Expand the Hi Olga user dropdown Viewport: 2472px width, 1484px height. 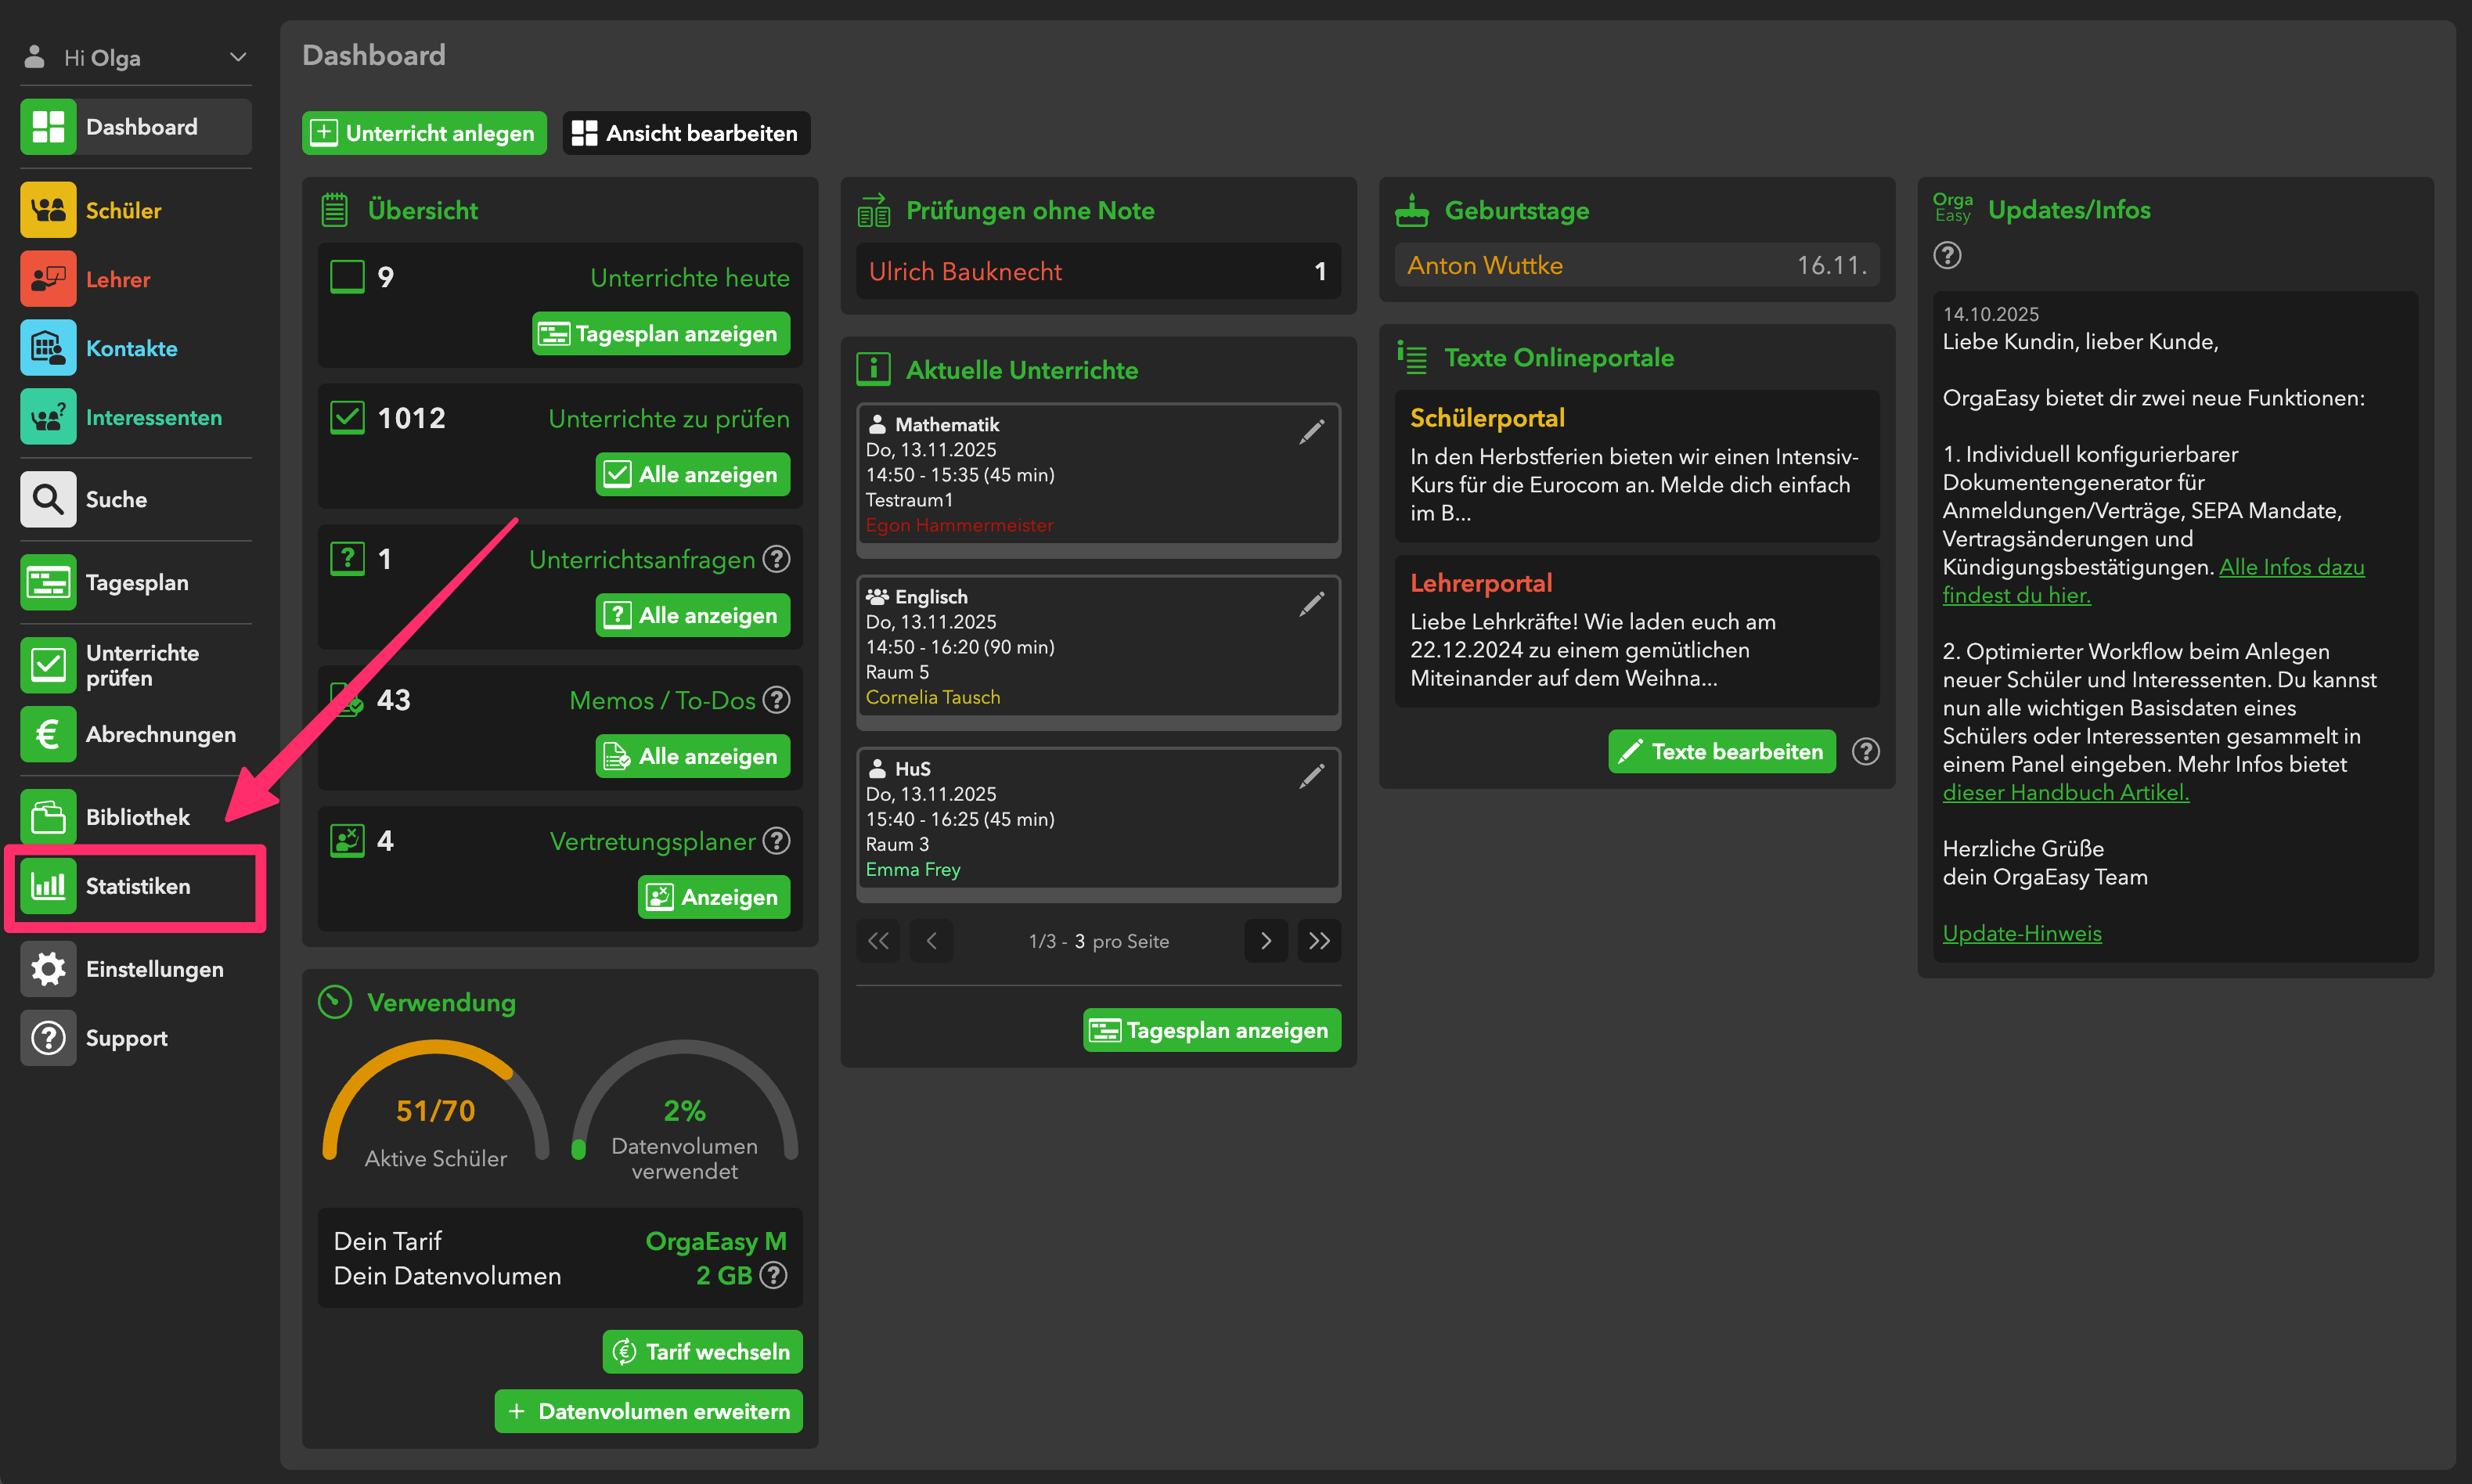click(237, 57)
